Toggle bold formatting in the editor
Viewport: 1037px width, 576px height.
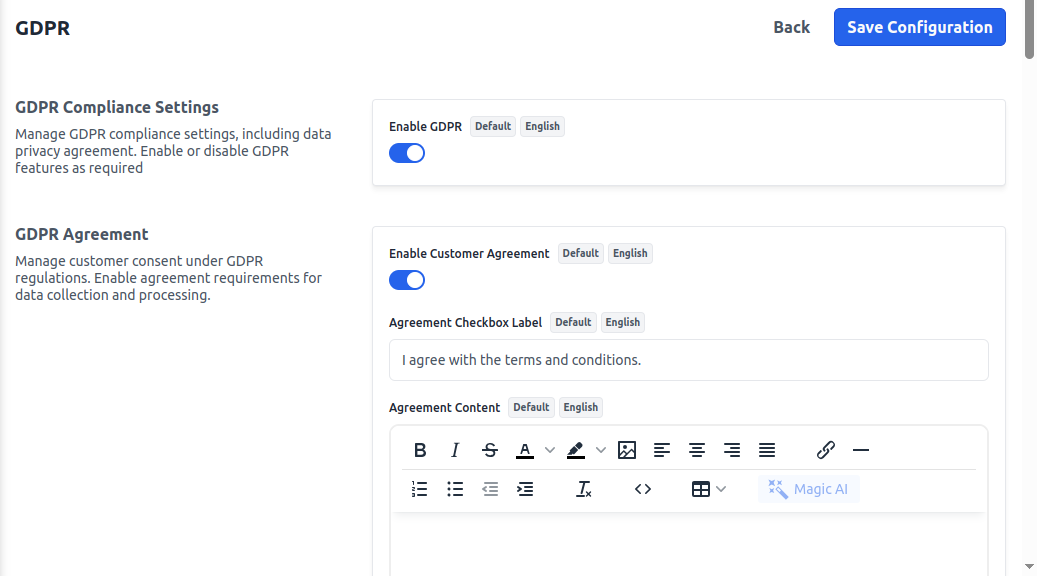point(420,450)
